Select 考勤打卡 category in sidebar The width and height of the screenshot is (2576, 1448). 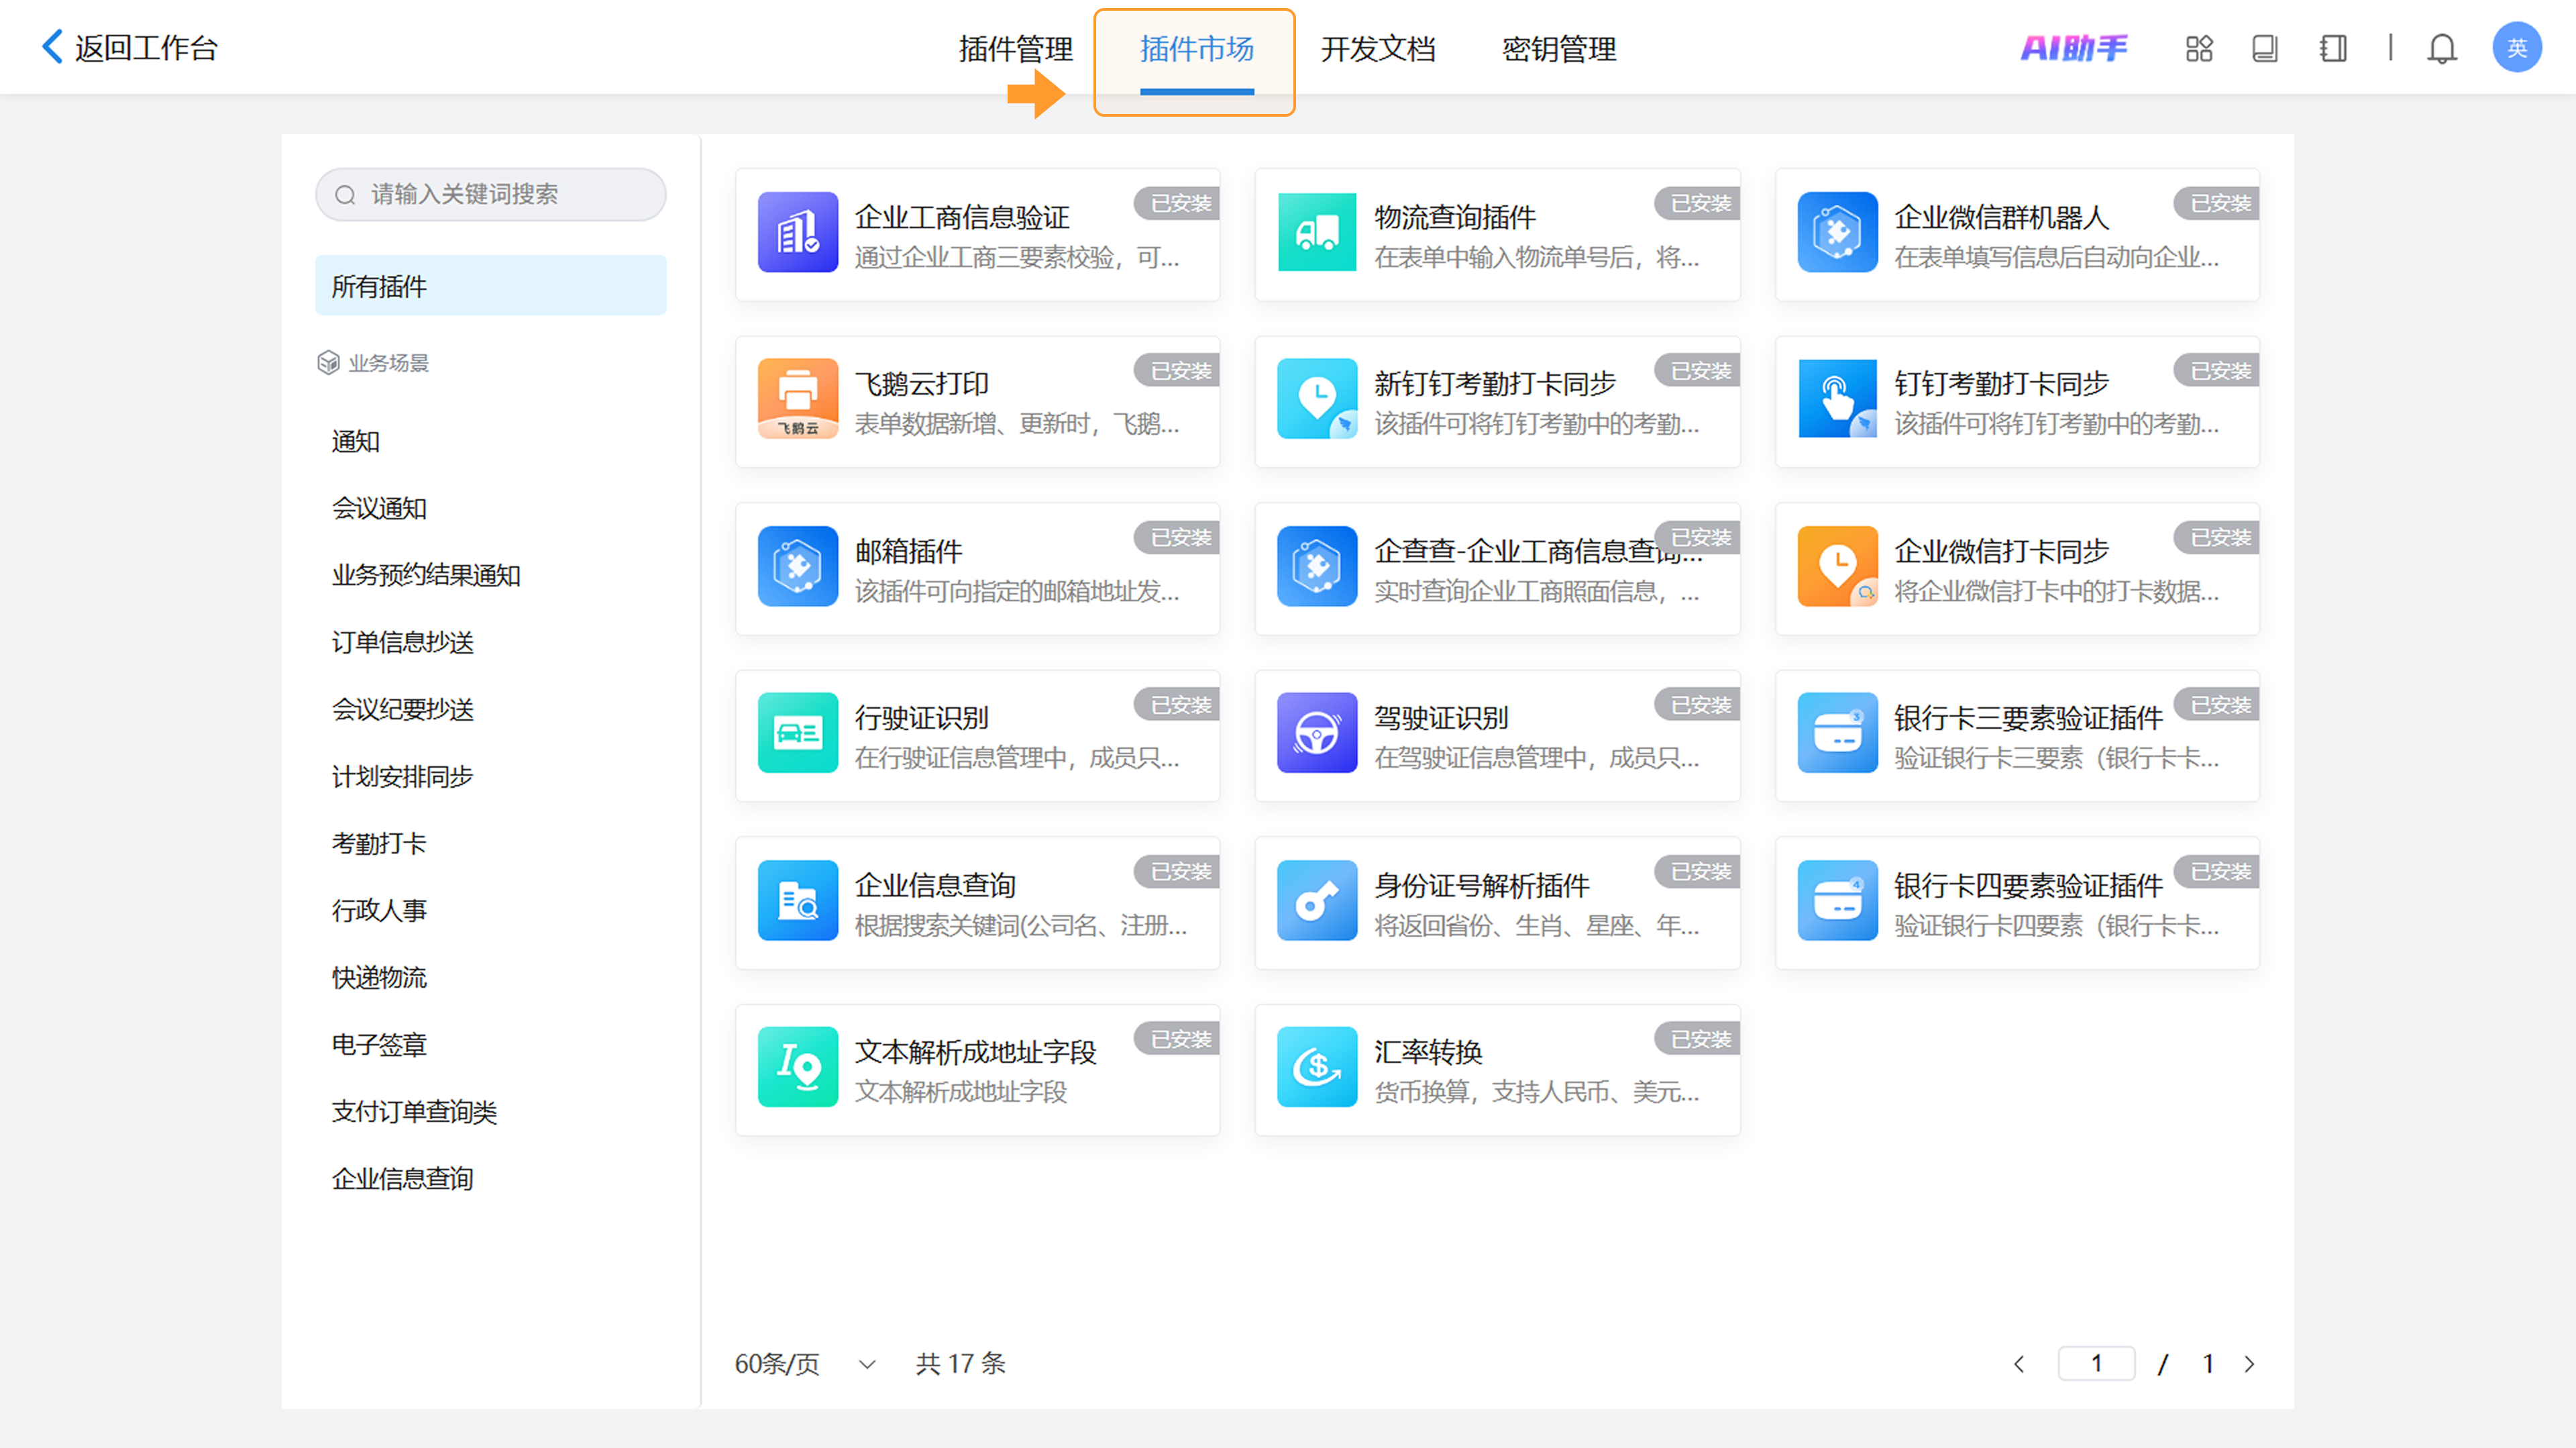pyautogui.click(x=379, y=843)
